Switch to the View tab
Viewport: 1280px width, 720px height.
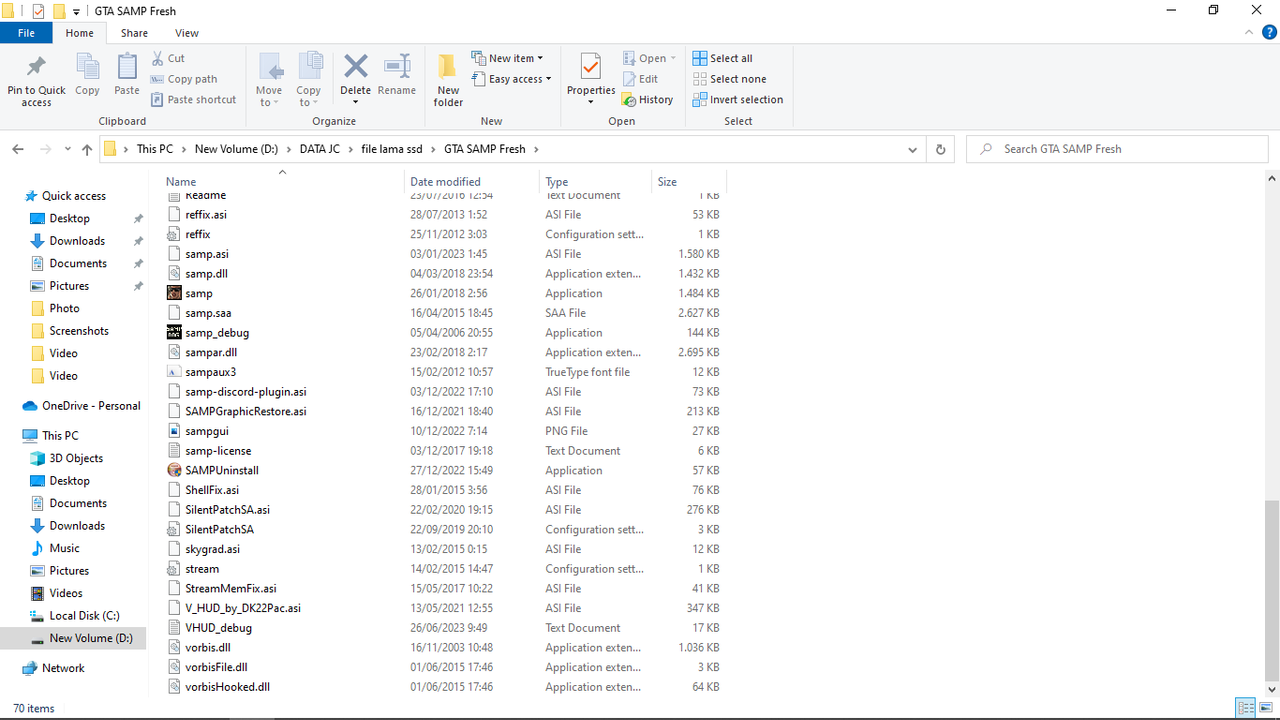point(186,33)
